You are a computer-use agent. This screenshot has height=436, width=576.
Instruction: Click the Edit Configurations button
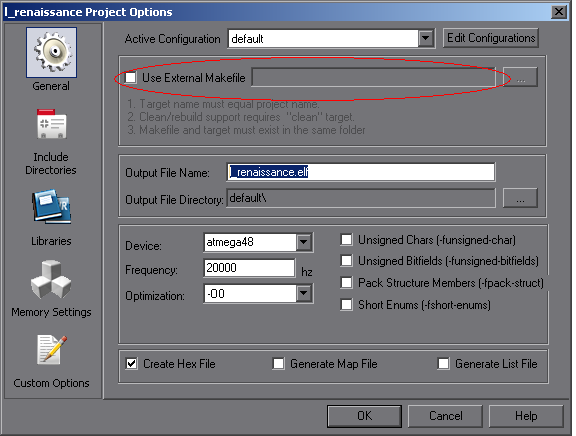[491, 38]
